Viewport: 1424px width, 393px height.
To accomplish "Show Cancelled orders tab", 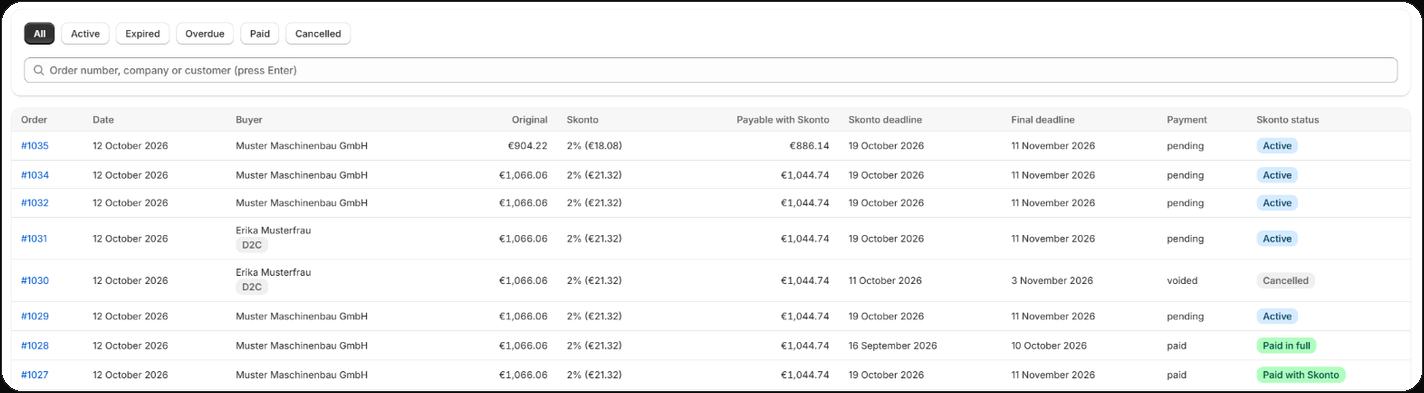I will point(318,34).
